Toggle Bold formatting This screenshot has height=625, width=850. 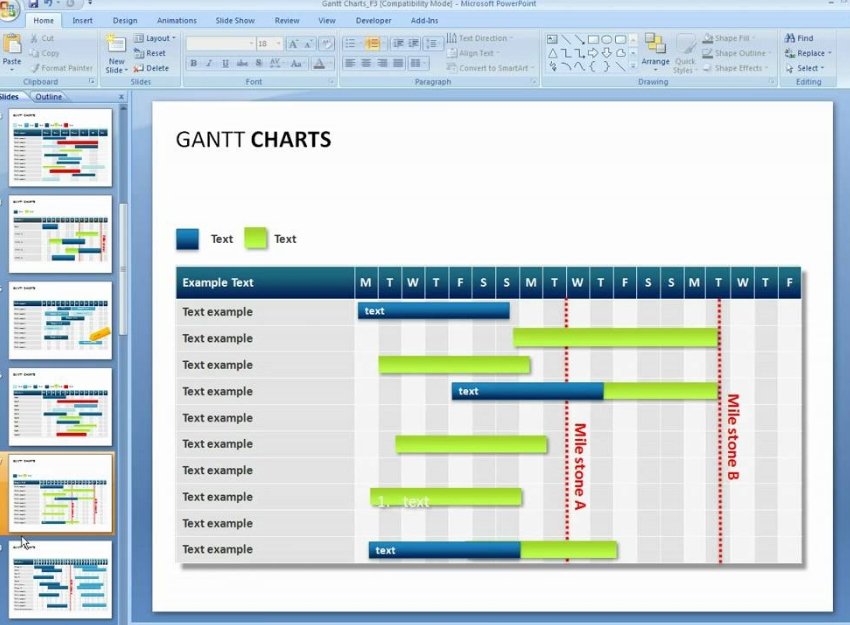pyautogui.click(x=194, y=63)
